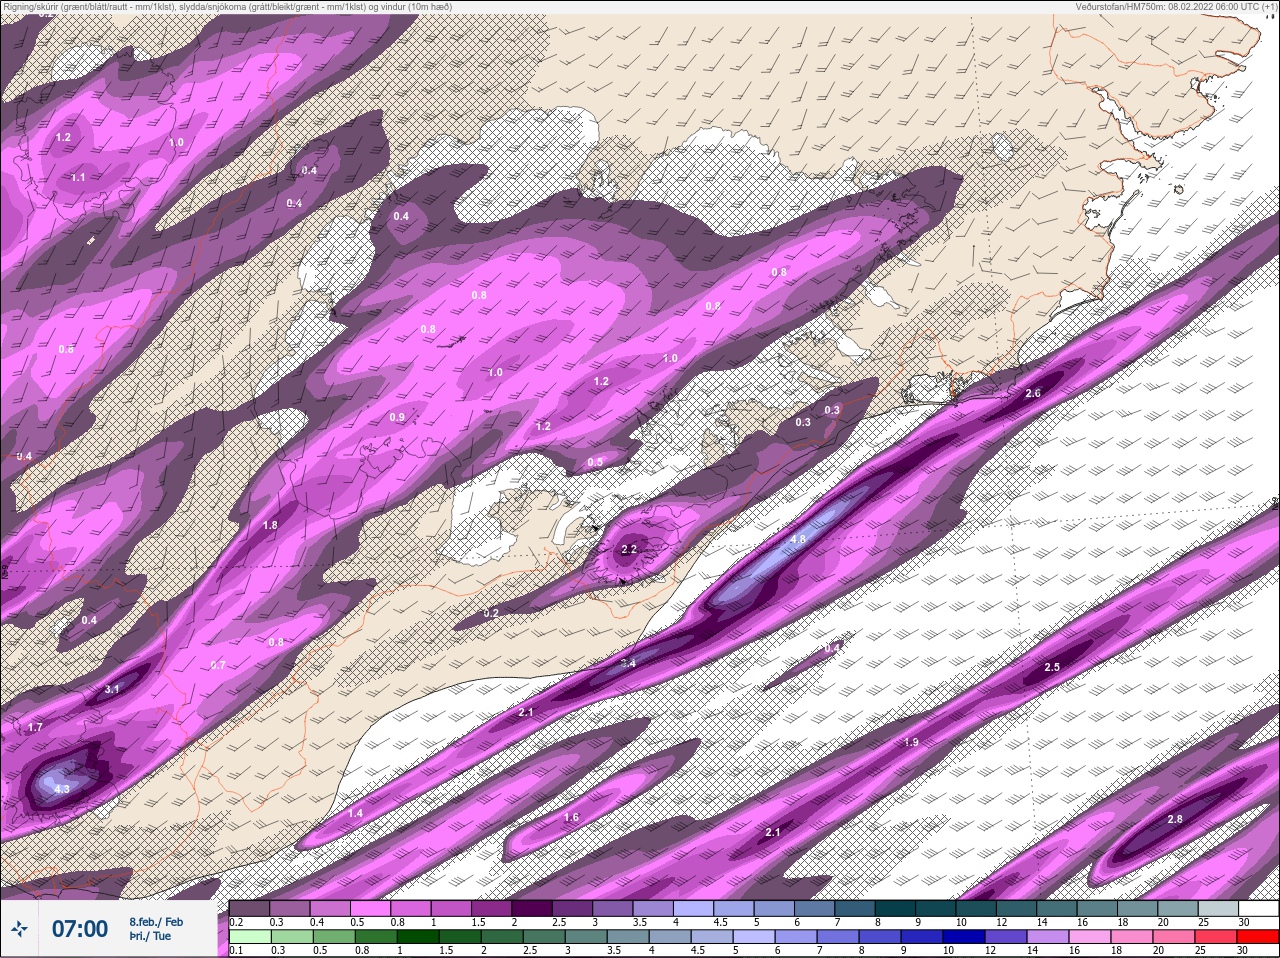This screenshot has height=958, width=1280.
Task: Click the 4.3 precipitation value on the map
Action: 62,789
